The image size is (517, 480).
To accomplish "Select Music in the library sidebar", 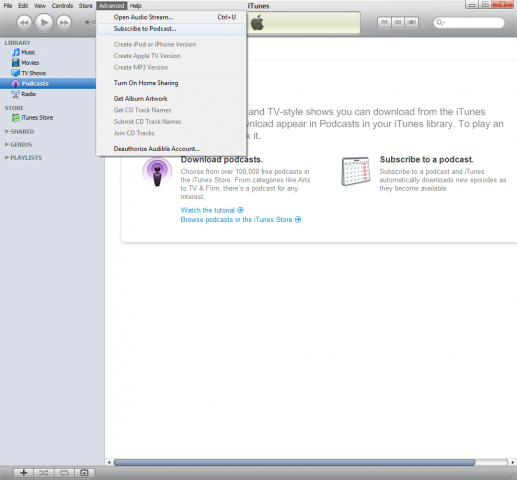I will tap(28, 52).
